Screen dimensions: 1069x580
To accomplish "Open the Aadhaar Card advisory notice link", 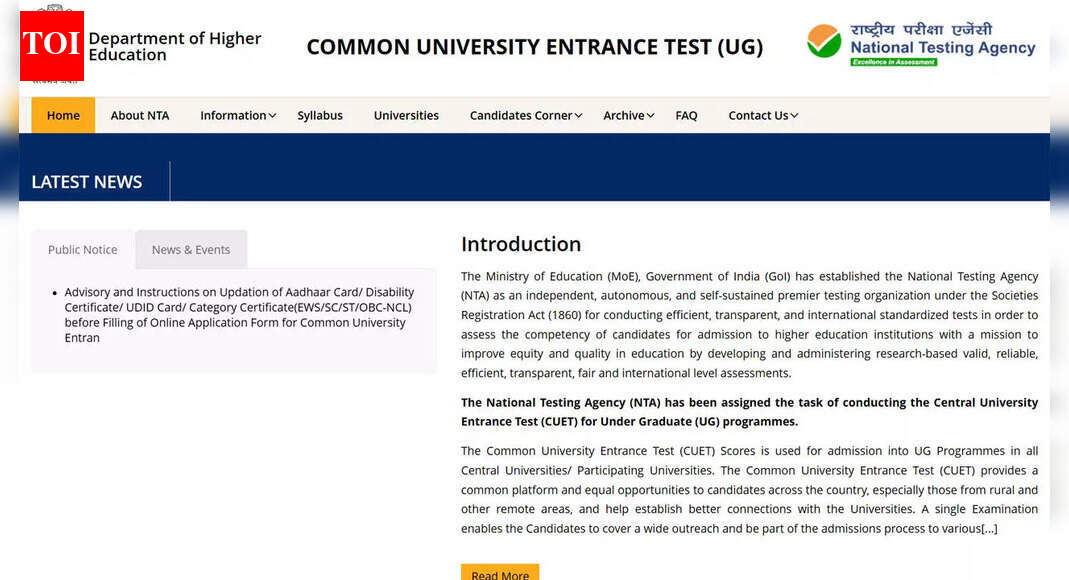I will coord(233,314).
